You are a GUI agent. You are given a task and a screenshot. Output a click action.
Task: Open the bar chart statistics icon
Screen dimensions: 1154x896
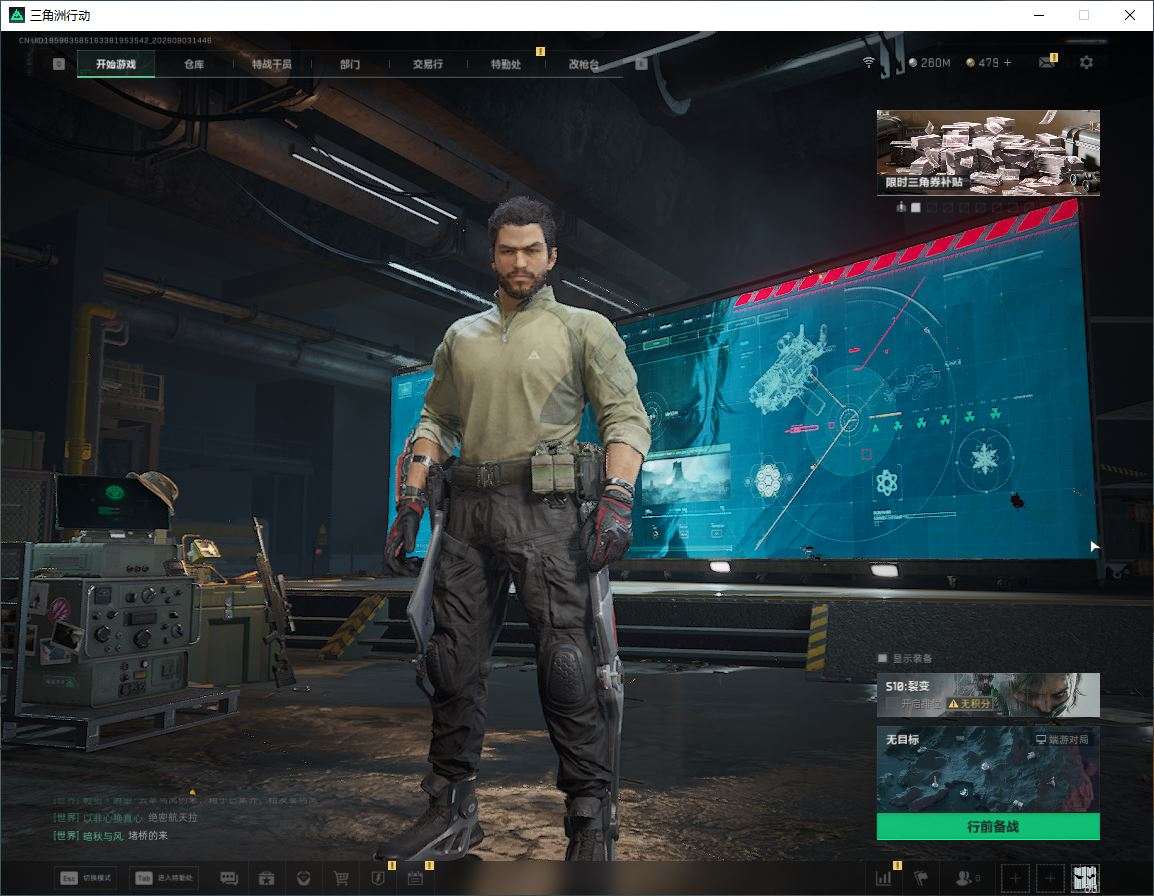(x=883, y=878)
